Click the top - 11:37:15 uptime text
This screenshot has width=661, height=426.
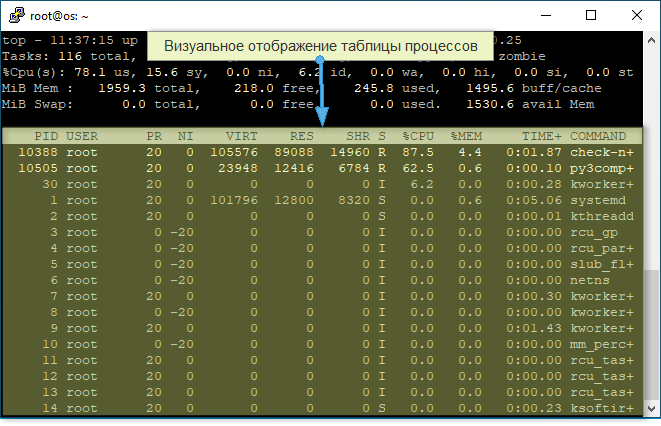pyautogui.click(x=70, y=40)
